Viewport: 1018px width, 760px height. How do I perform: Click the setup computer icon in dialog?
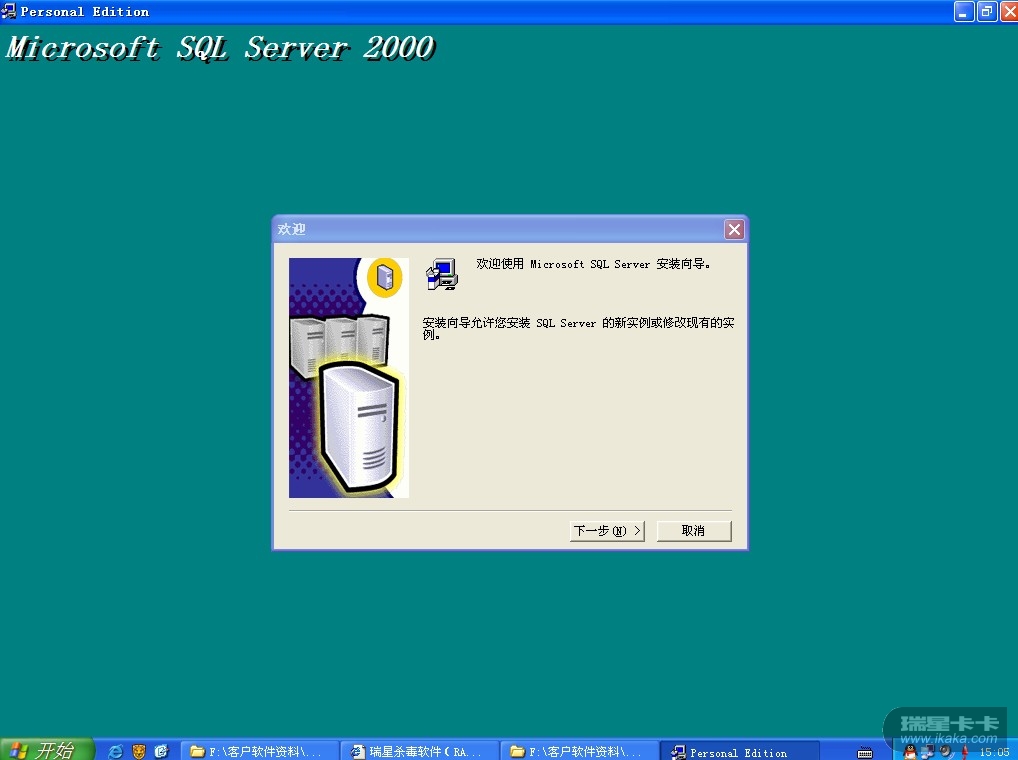[x=442, y=274]
